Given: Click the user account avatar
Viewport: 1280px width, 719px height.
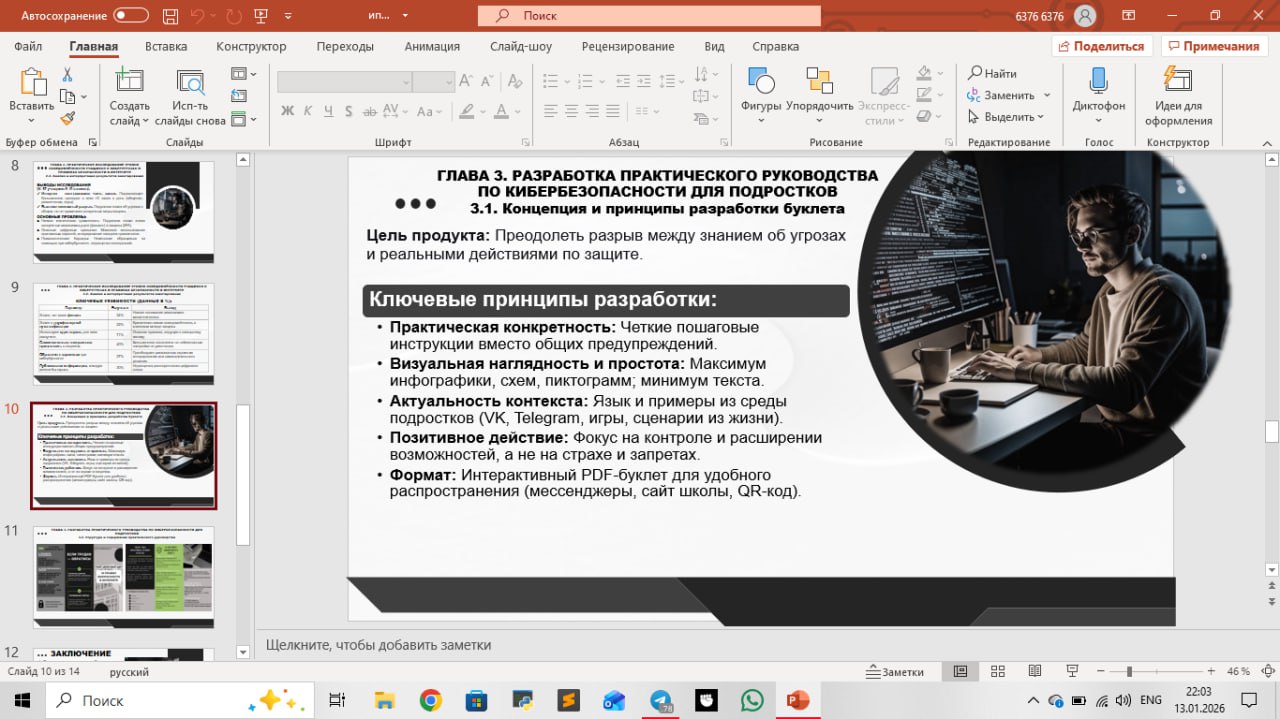Looking at the screenshot, I should [1084, 16].
